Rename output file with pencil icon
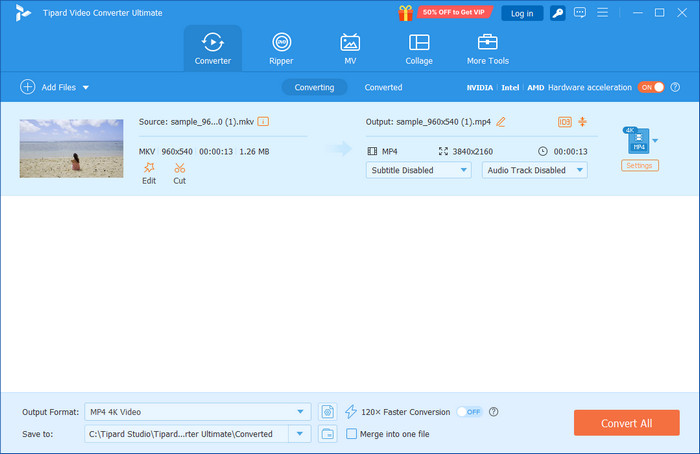This screenshot has height=454, width=700. [x=500, y=122]
